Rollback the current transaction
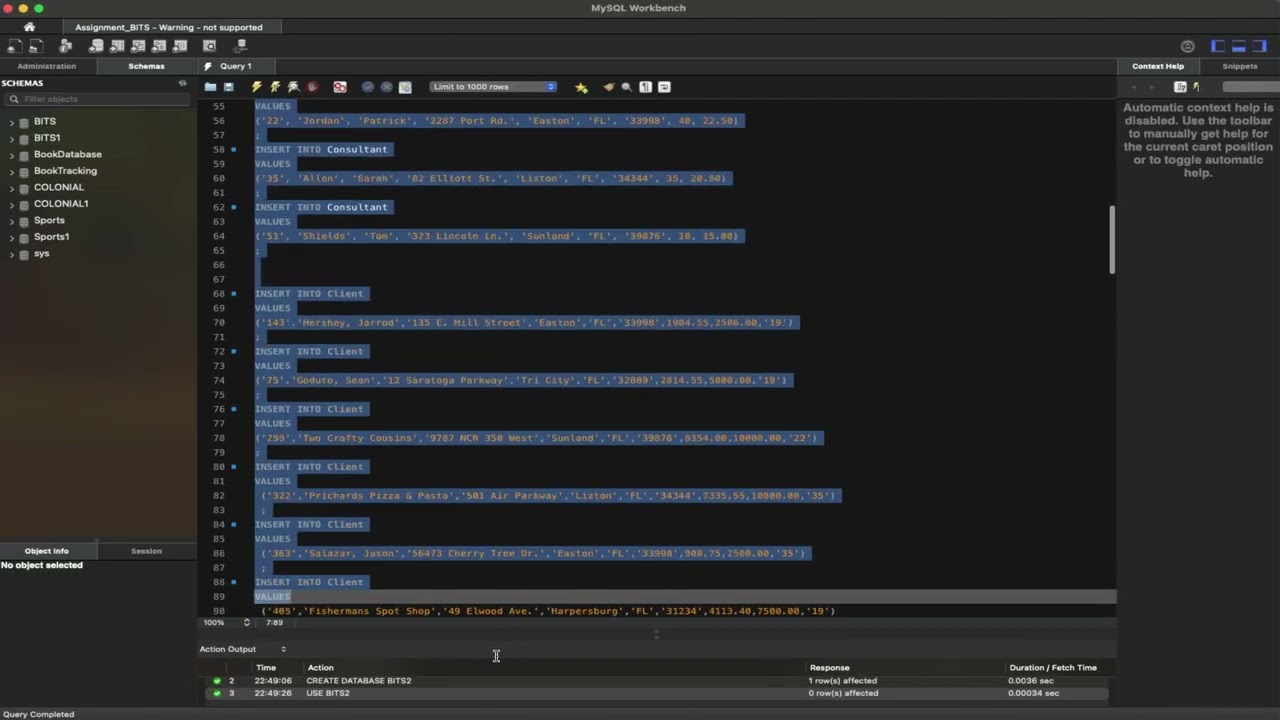Screen dimensions: 1280x720 click(x=386, y=87)
